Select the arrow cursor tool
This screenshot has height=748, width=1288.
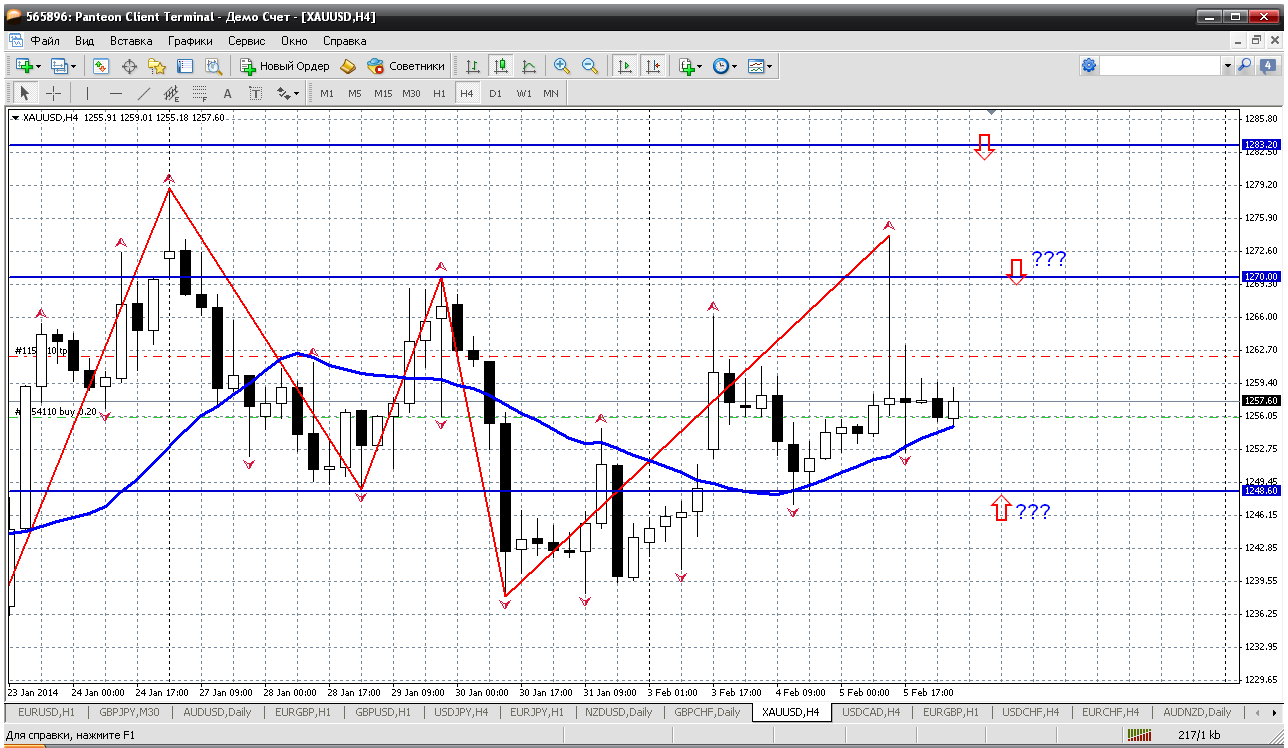[25, 93]
